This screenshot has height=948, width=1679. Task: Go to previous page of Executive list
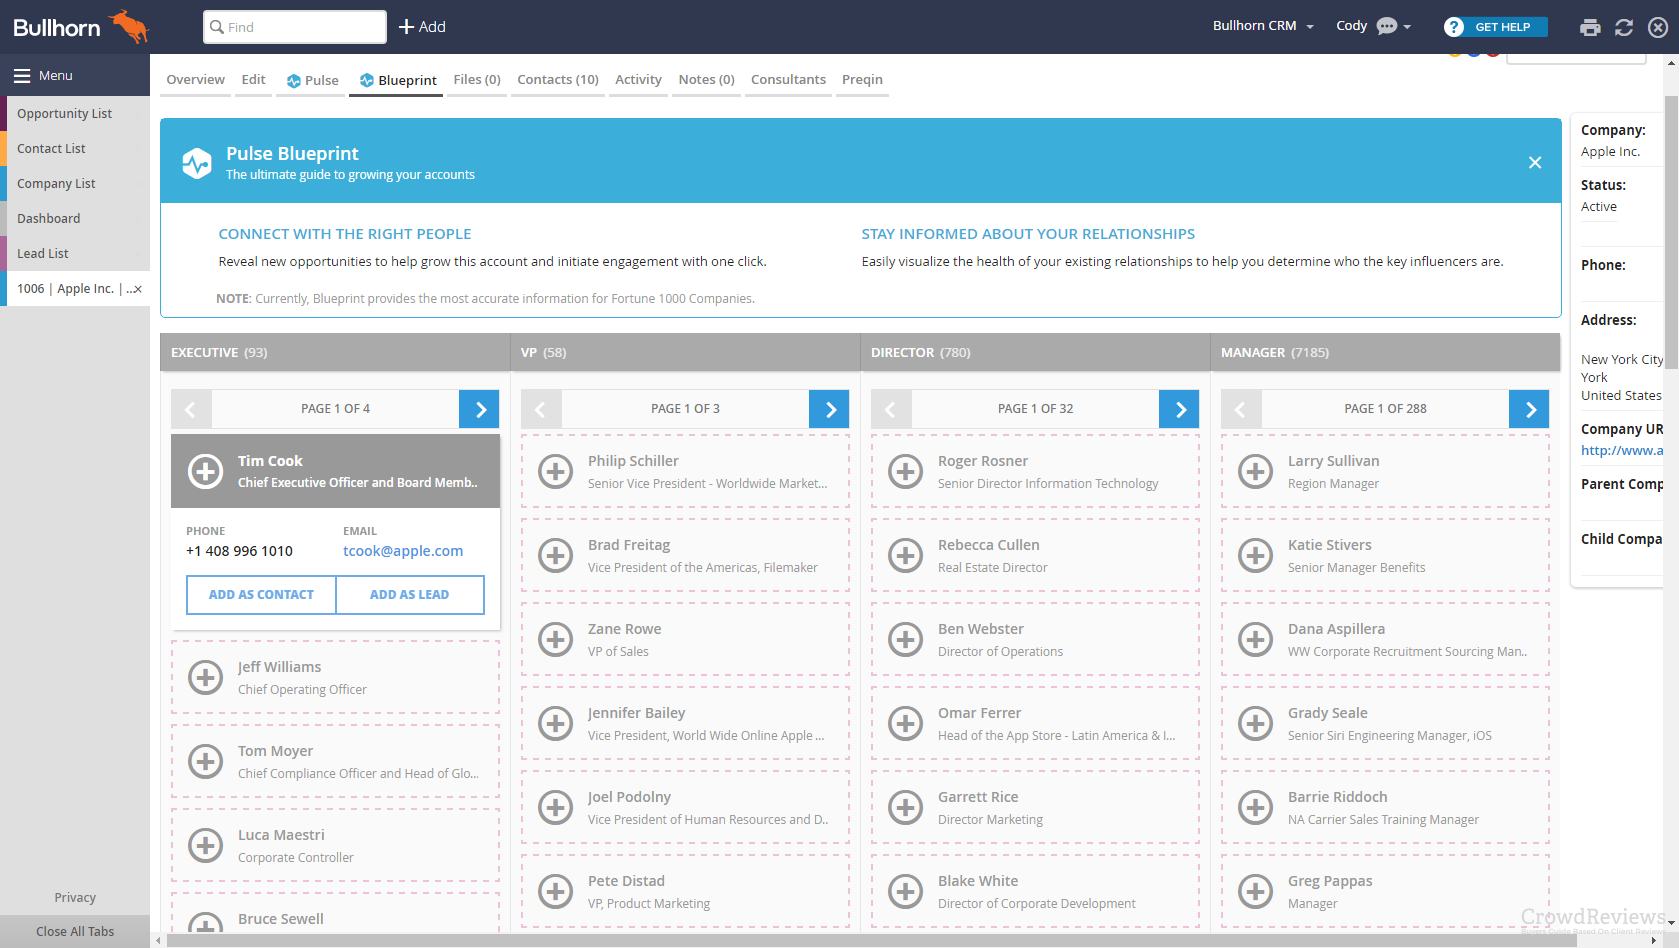[191, 409]
